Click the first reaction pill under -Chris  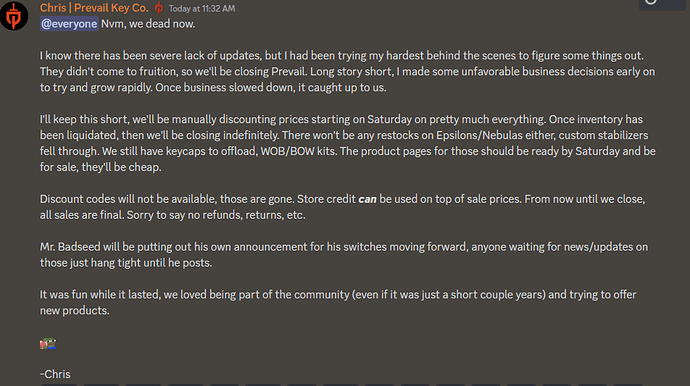click(x=59, y=385)
